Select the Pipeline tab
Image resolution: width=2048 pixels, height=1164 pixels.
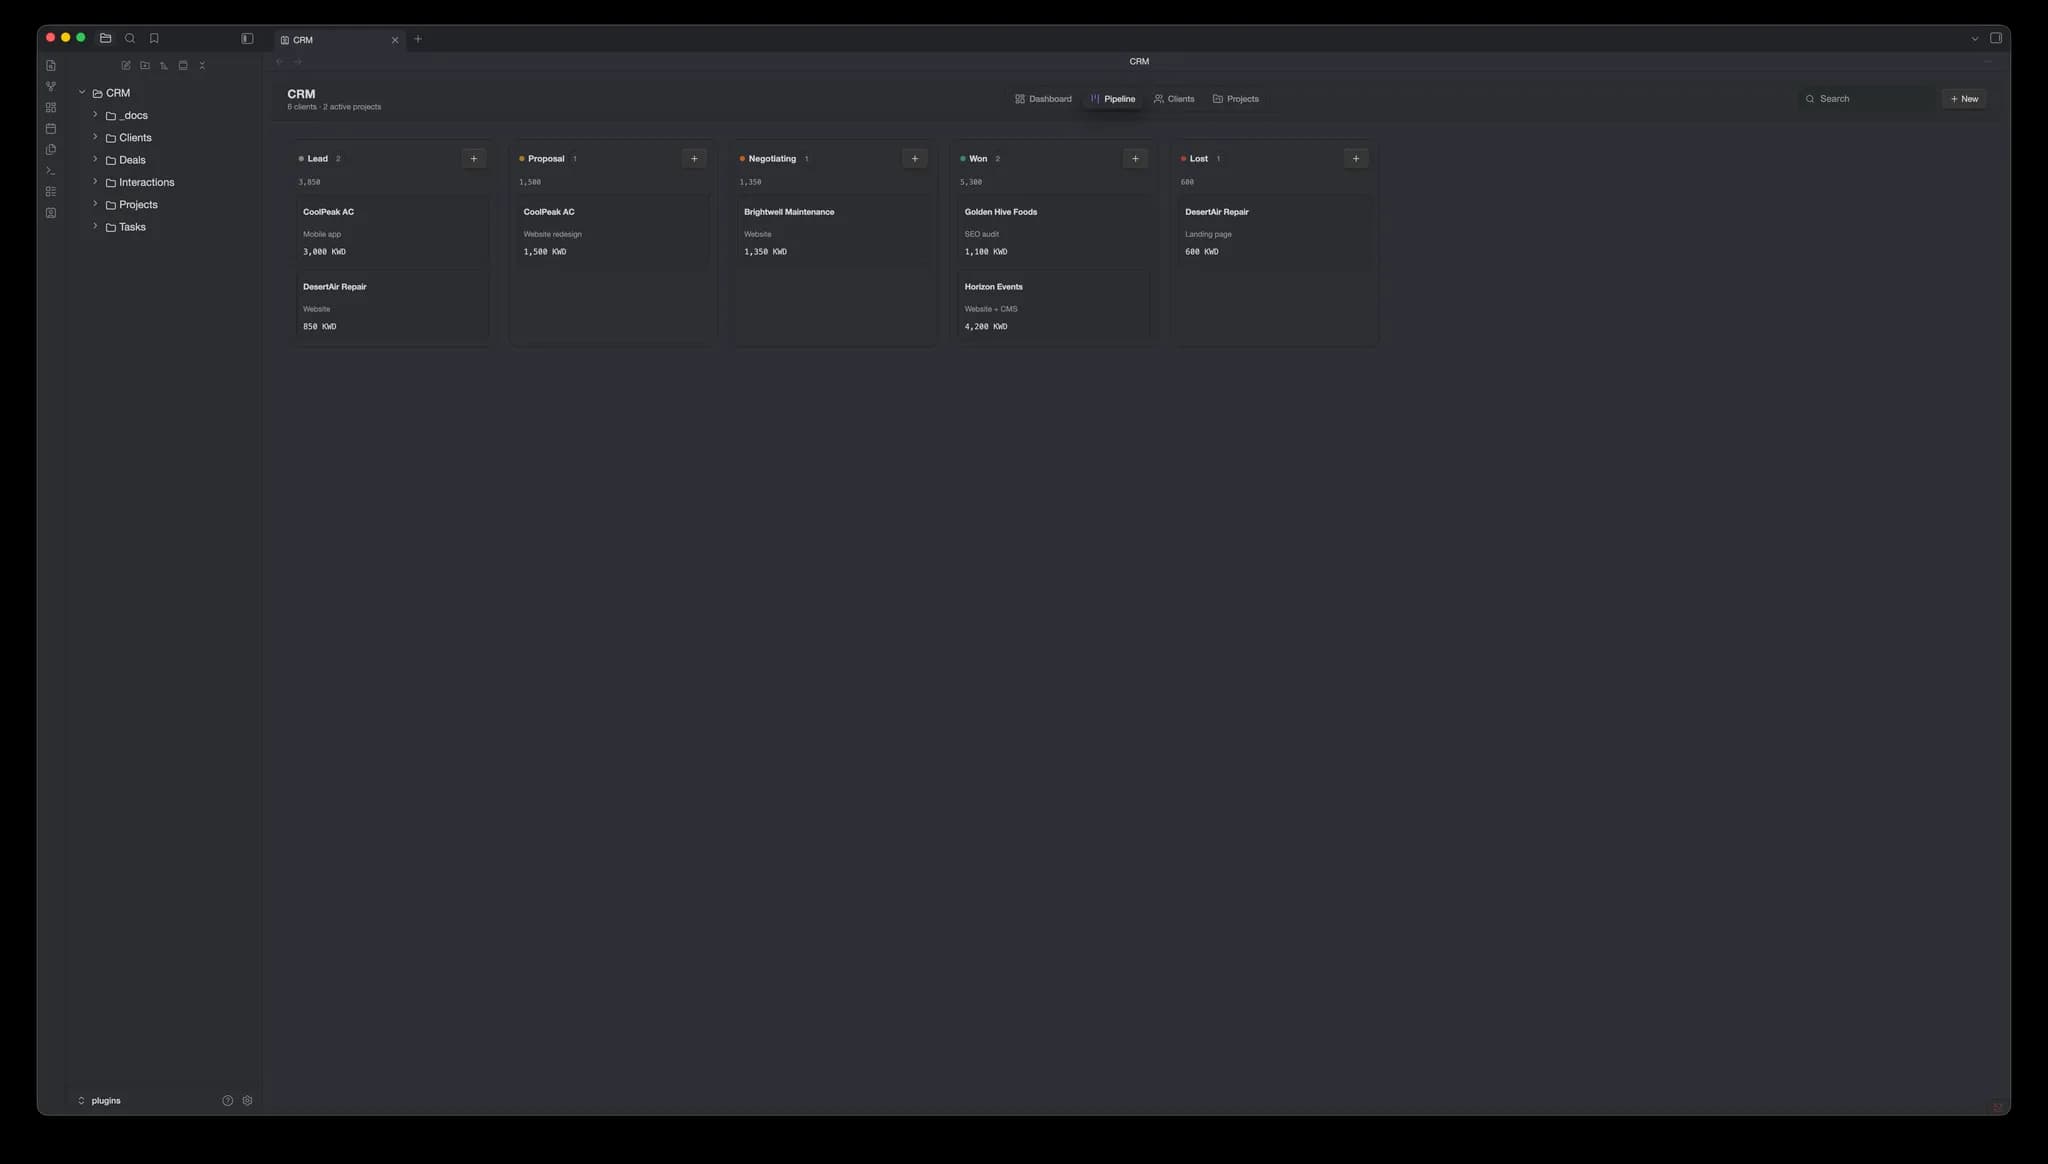[1113, 99]
